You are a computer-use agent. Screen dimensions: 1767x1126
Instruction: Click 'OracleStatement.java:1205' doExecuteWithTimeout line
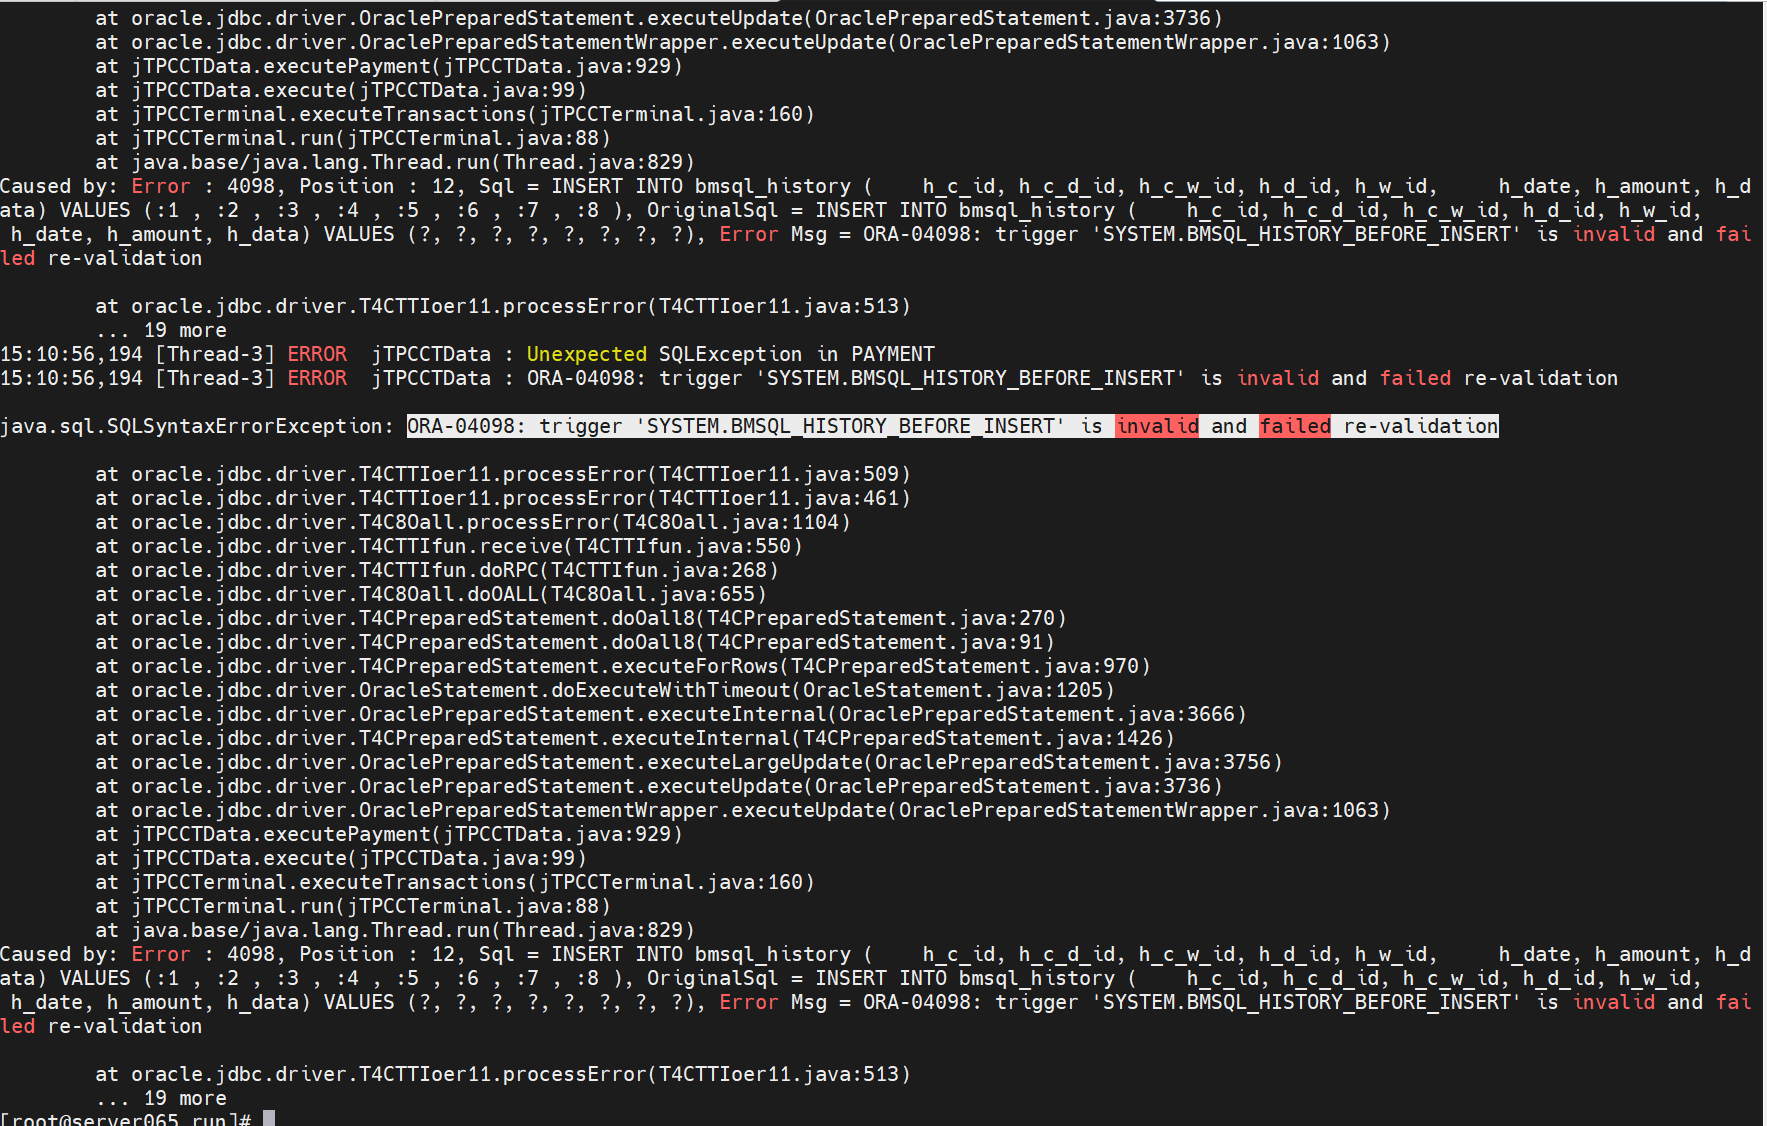[x=605, y=690]
